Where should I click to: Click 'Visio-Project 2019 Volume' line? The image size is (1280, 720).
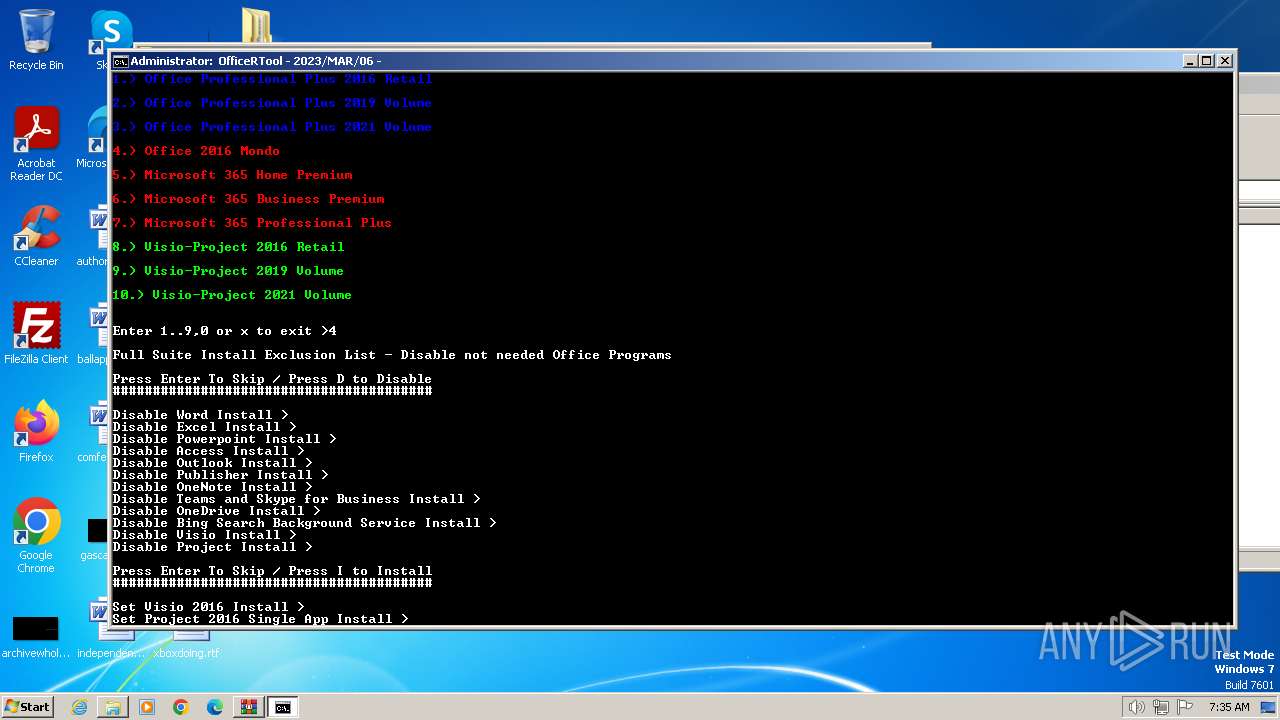pyautogui.click(x=228, y=271)
